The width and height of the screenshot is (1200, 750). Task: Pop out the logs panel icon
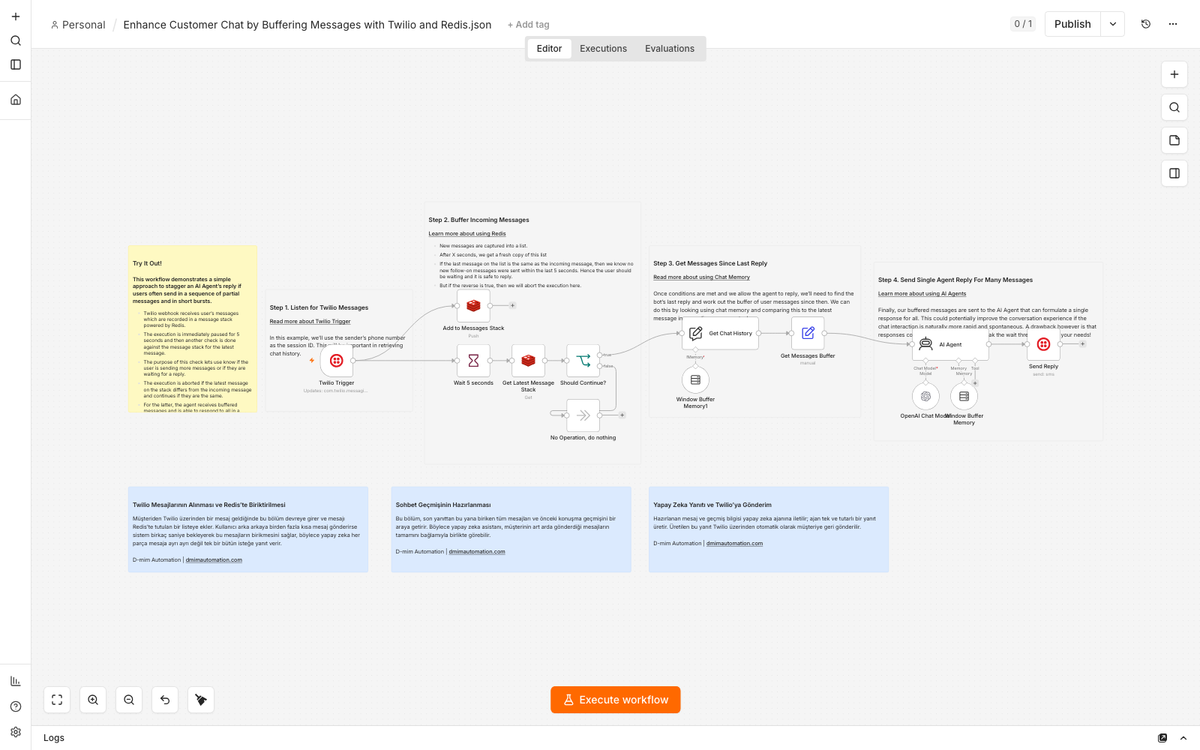coord(1162,738)
